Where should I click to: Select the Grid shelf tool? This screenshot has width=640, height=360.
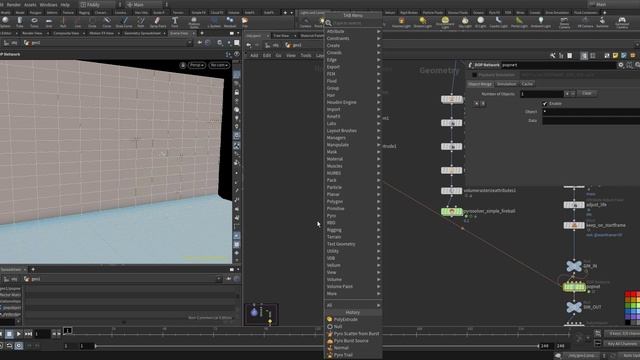click(x=49, y=22)
